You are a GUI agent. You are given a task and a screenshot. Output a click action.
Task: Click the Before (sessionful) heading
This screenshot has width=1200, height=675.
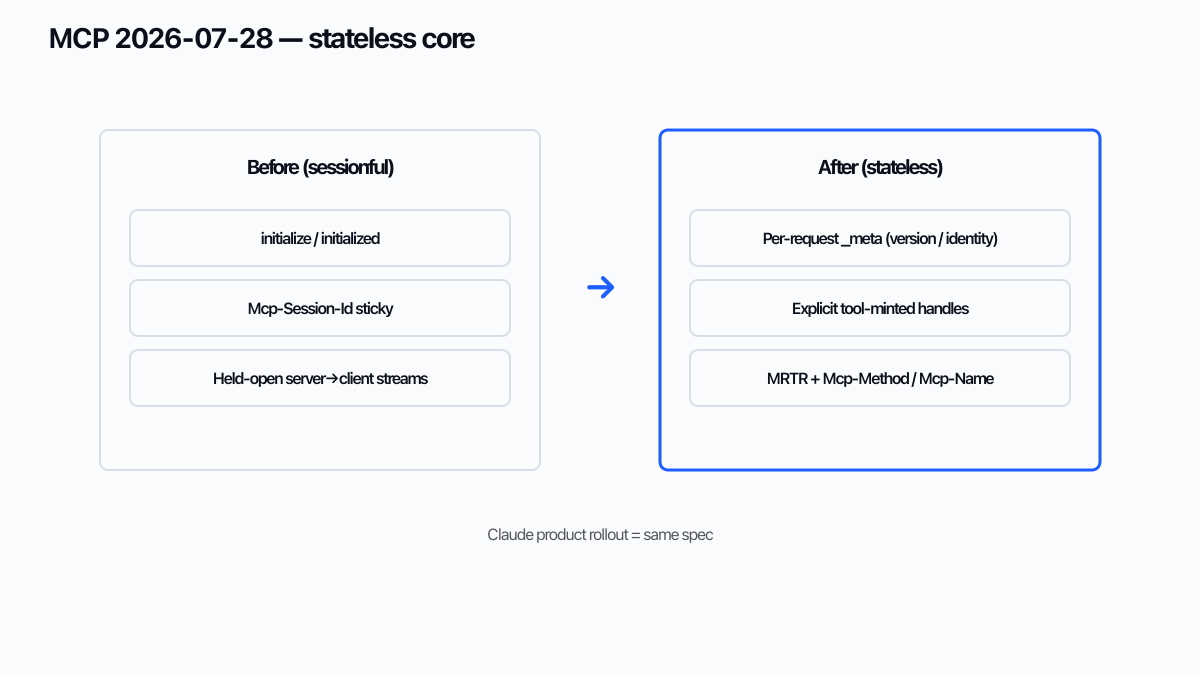pos(320,168)
